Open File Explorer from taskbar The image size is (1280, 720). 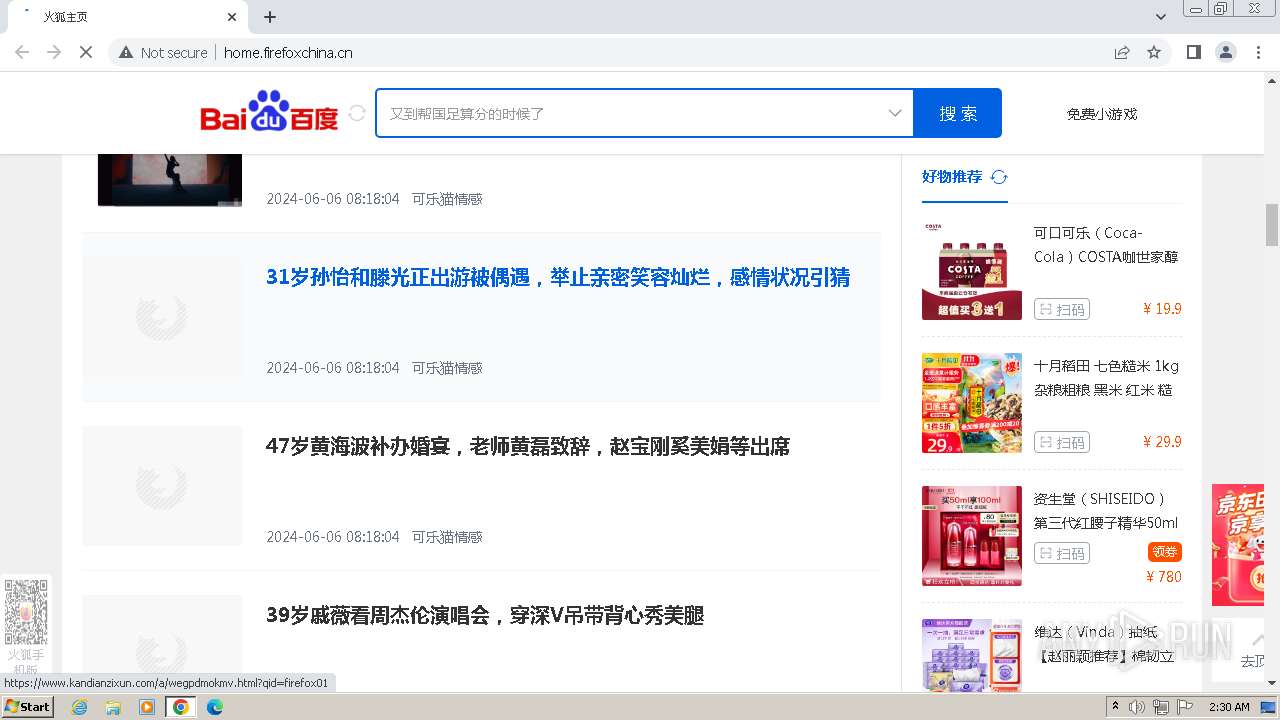pos(113,707)
